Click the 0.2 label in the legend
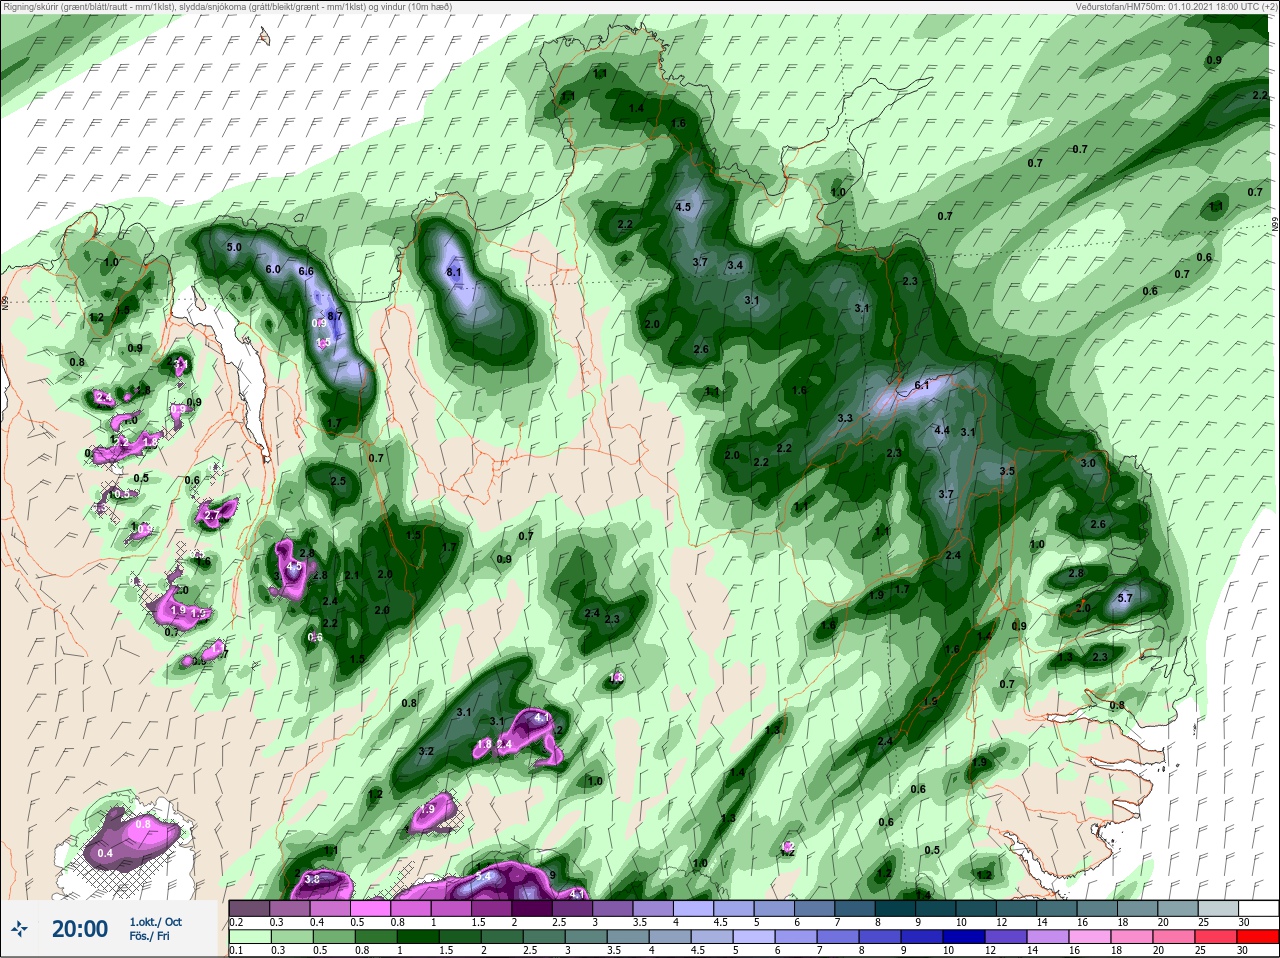The image size is (1280, 958). tap(236, 922)
